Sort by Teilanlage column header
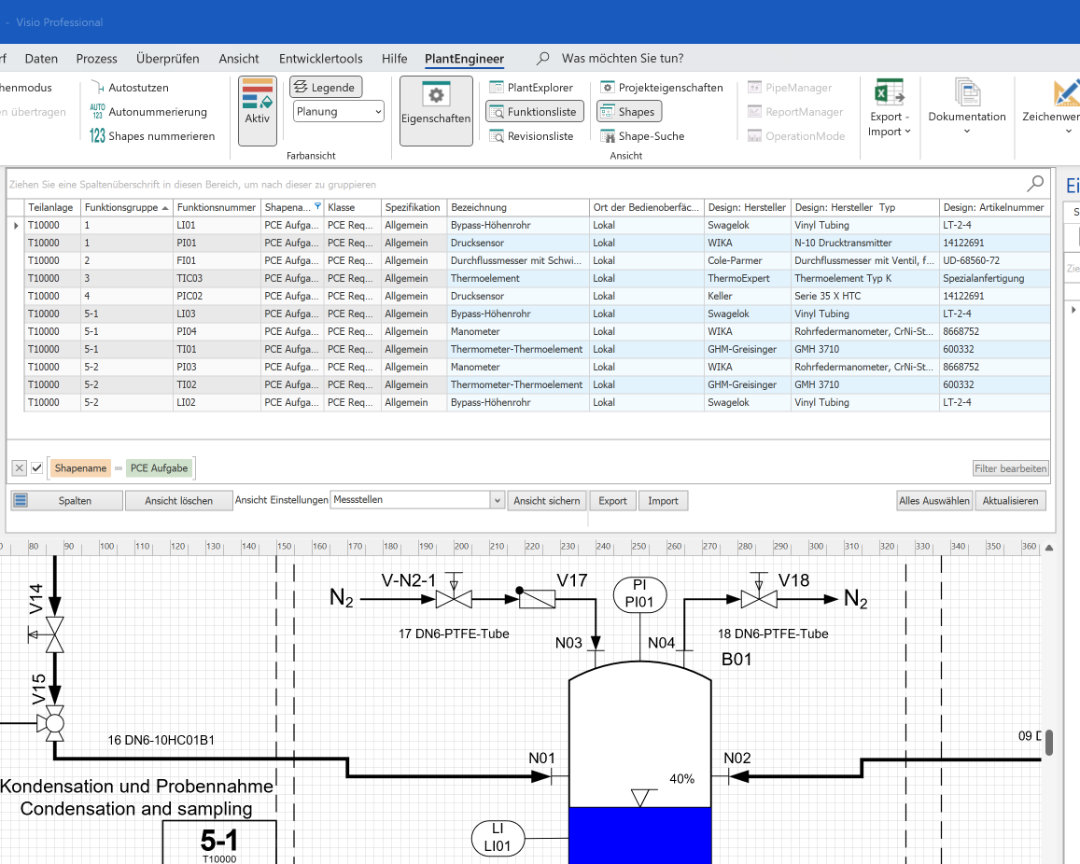This screenshot has height=864, width=1080. click(52, 207)
